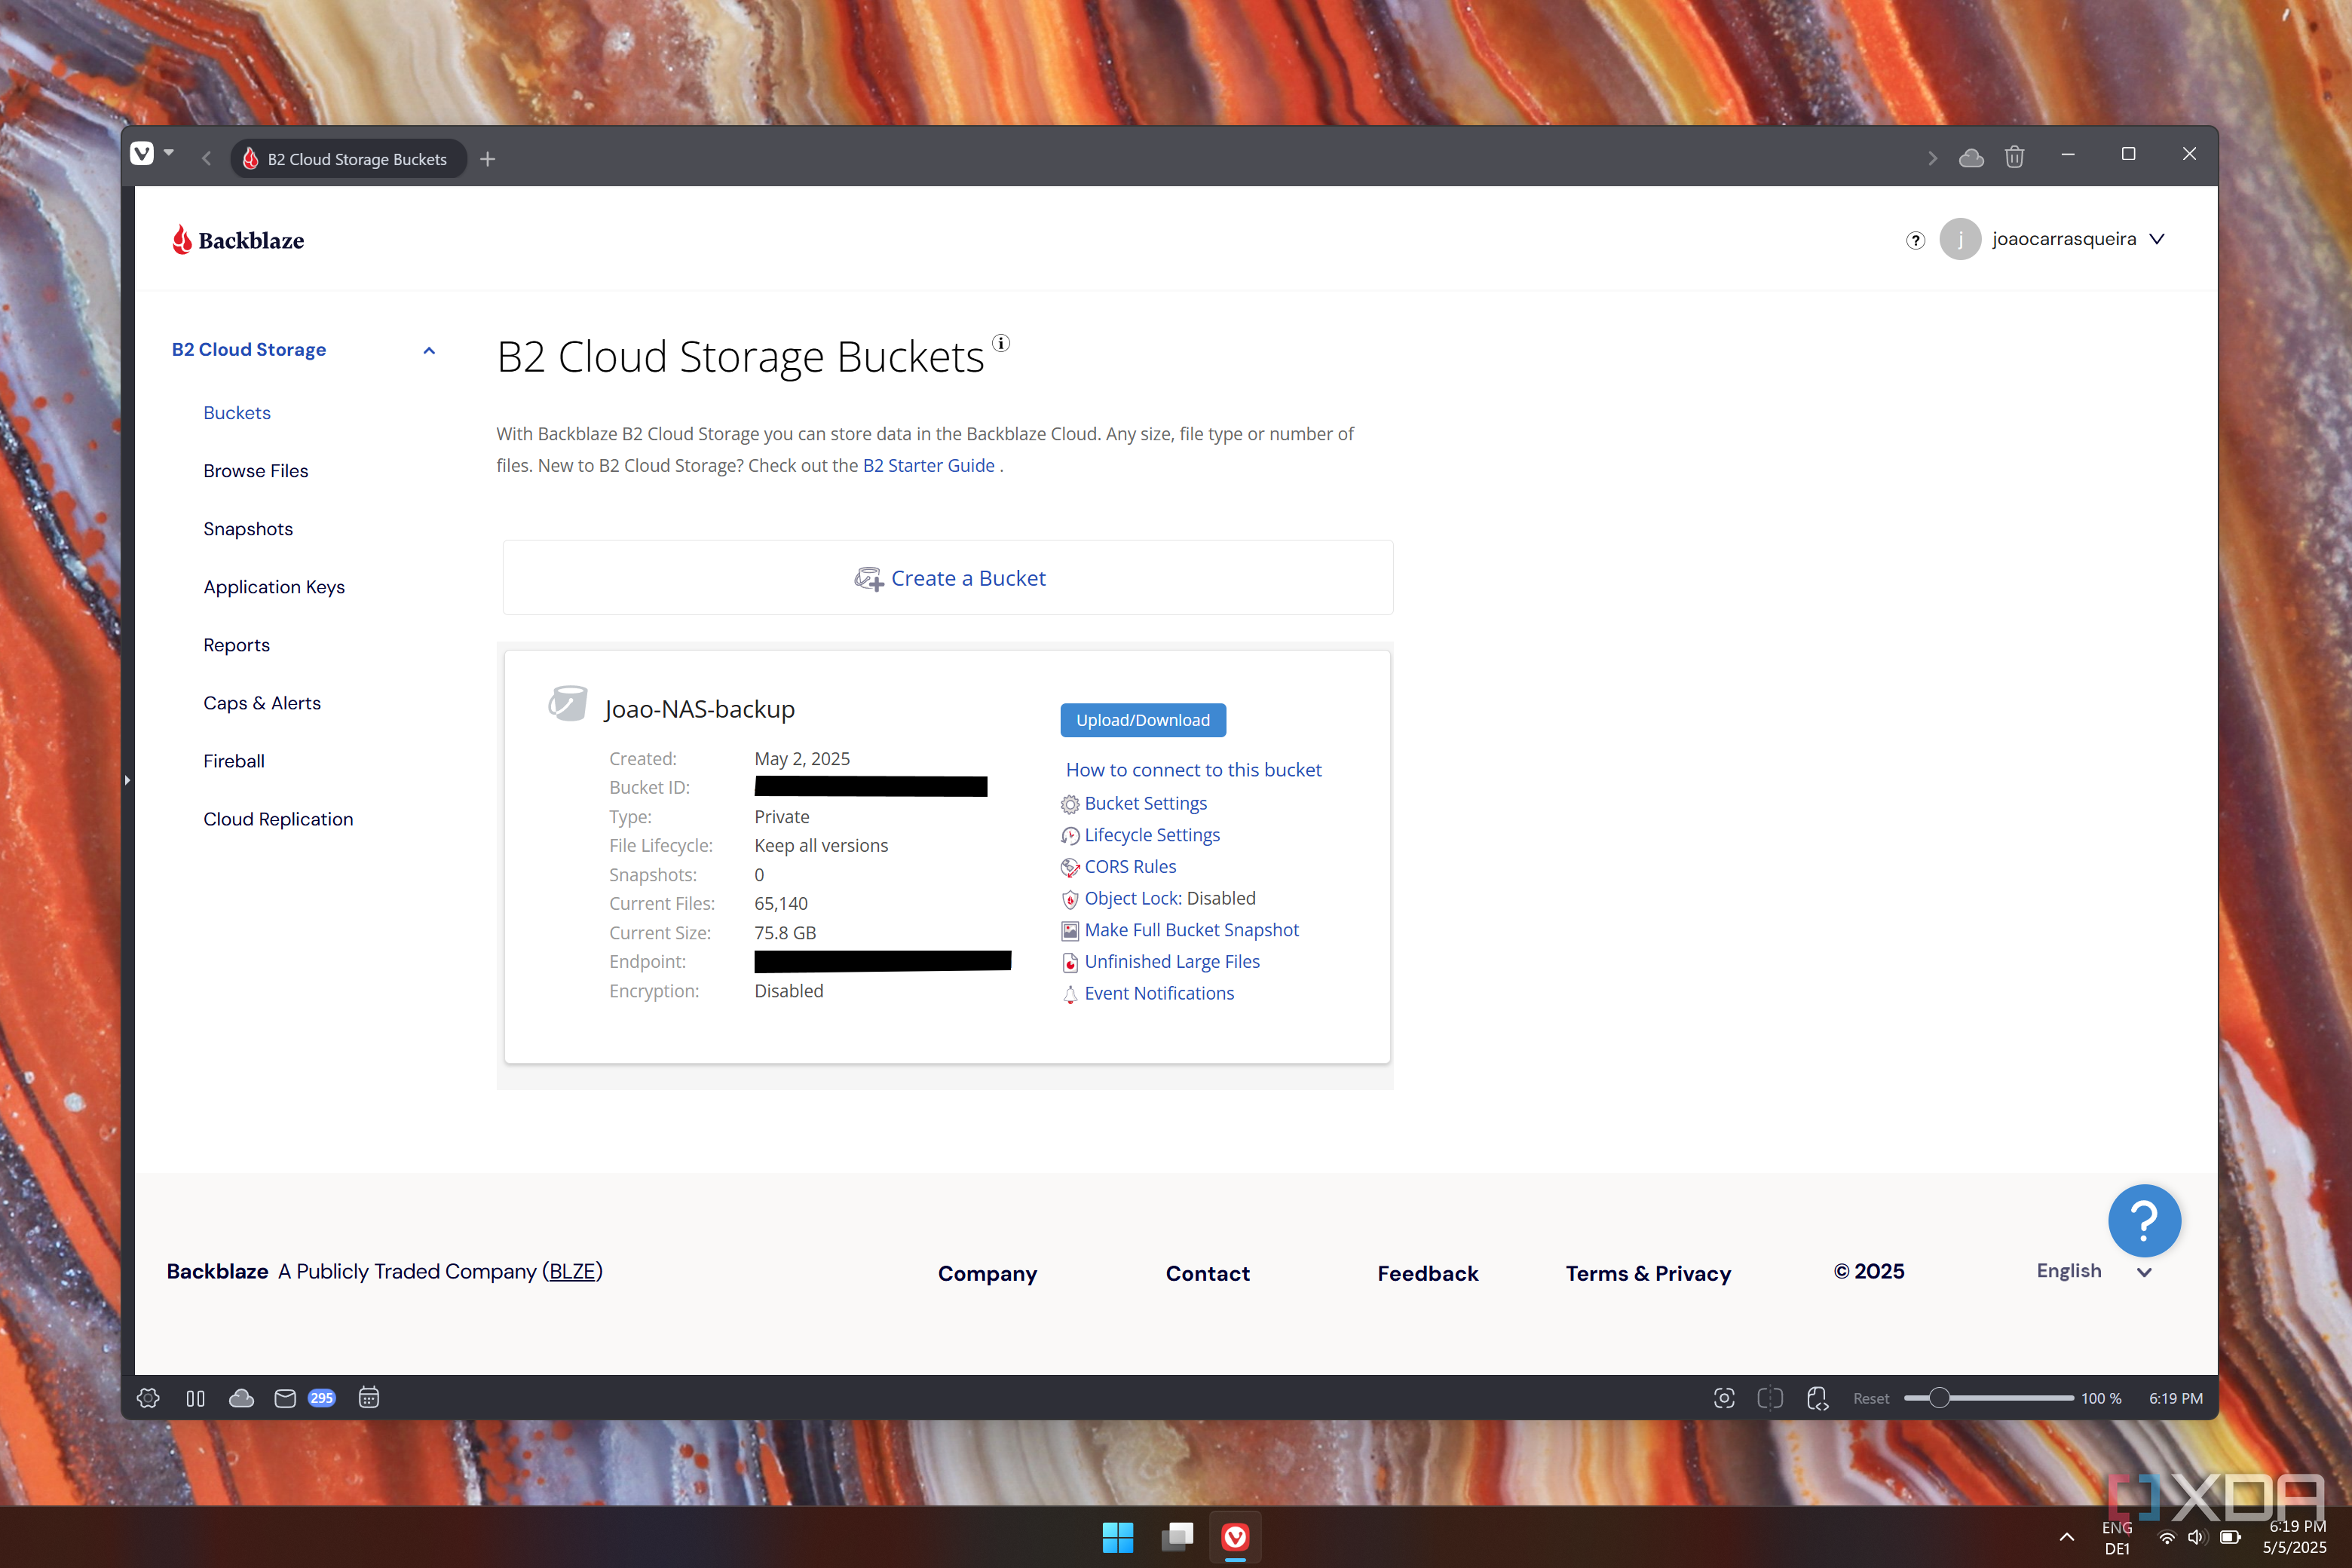Open Terms & Privacy in the footer
Viewport: 2352px width, 1568px height.
click(x=1648, y=1273)
